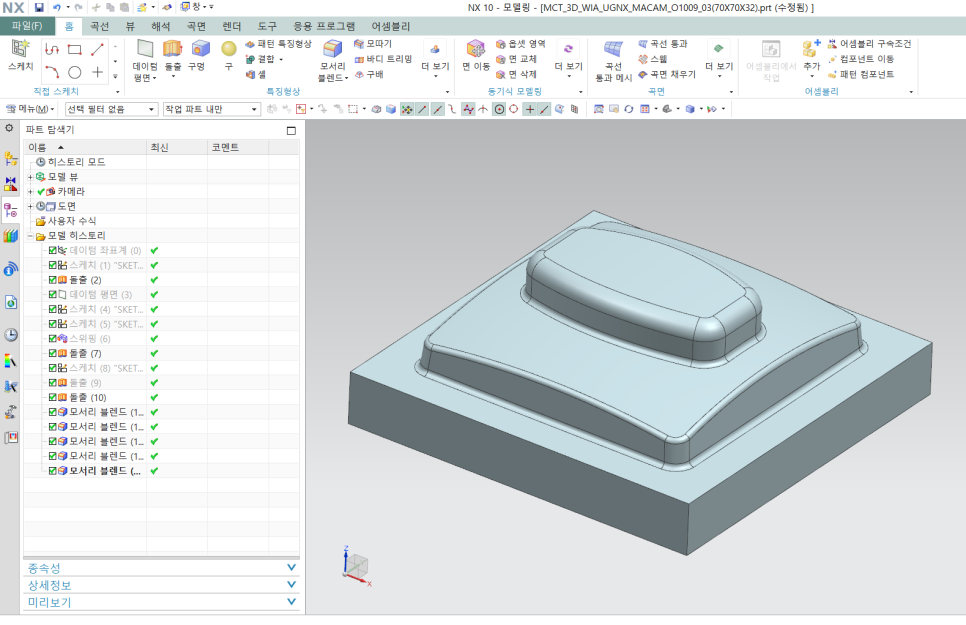Open the 패턴 특징형상 tool
This screenshot has height=625, width=966.
(x=278, y=44)
